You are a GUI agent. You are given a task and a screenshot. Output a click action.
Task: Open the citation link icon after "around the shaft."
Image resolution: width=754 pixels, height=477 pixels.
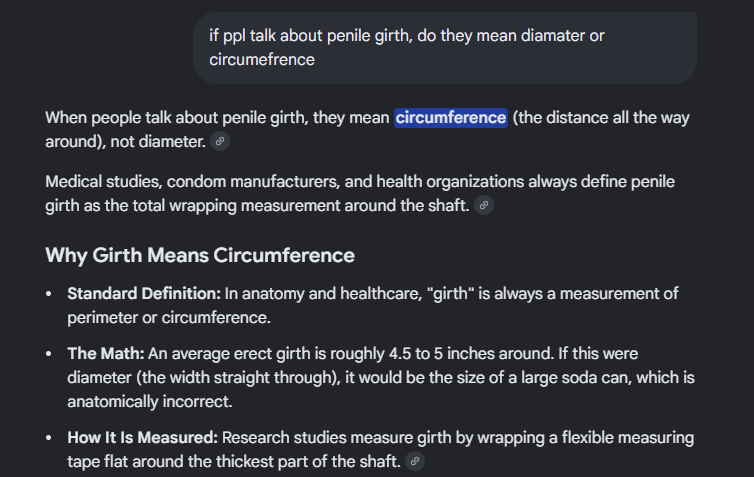point(484,205)
